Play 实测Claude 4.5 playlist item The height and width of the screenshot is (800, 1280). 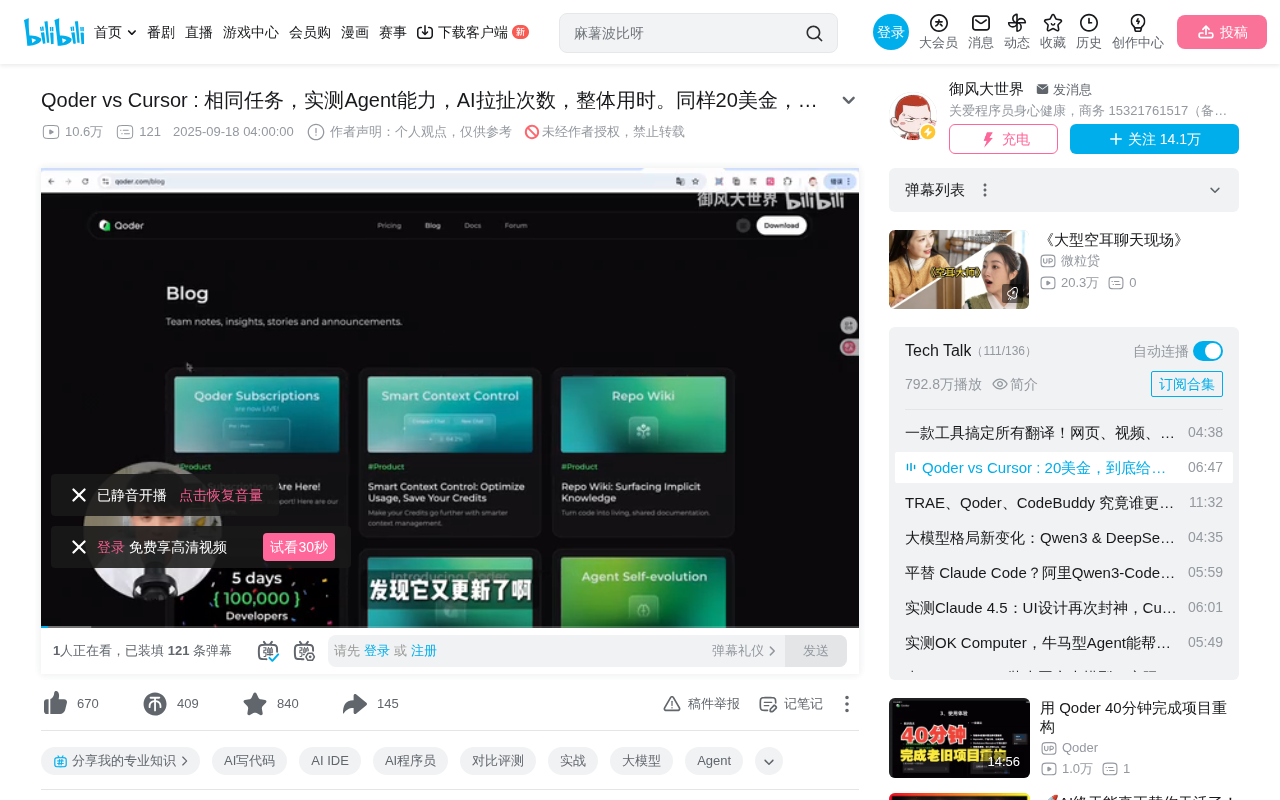1064,607
